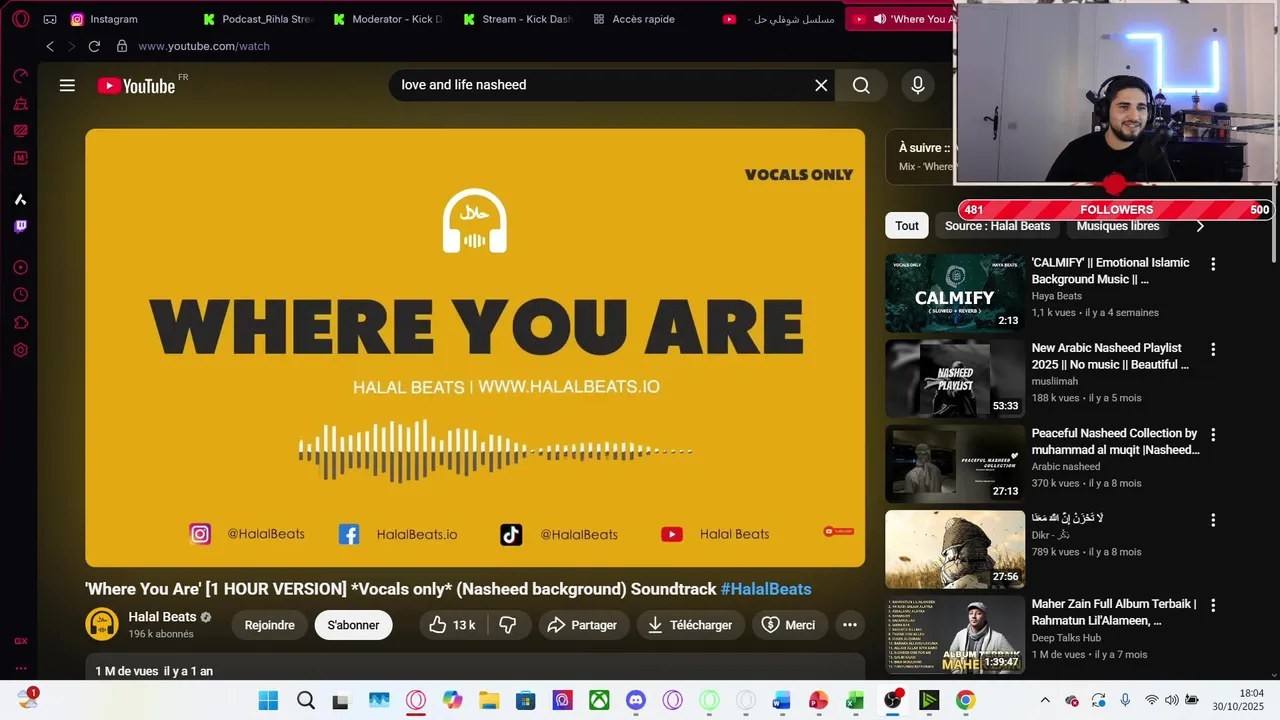Image resolution: width=1280 pixels, height=720 pixels.
Task: Click the S'abonner button
Action: click(353, 625)
